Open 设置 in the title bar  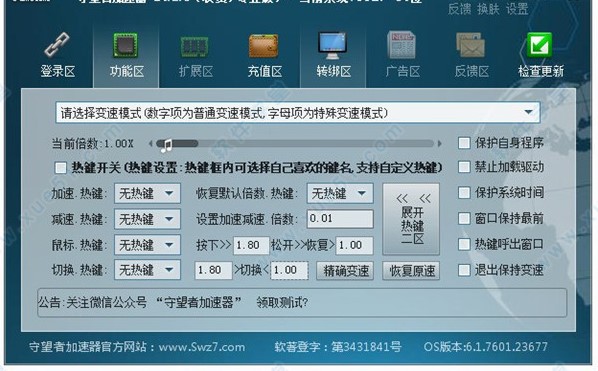pyautogui.click(x=517, y=8)
